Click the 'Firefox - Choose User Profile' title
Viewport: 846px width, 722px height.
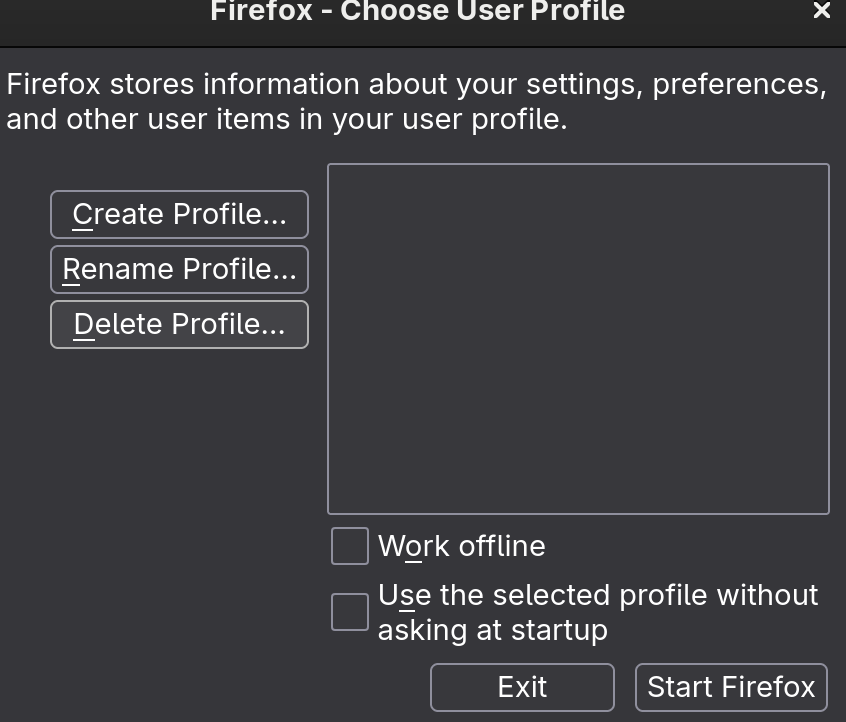pyautogui.click(x=417, y=12)
